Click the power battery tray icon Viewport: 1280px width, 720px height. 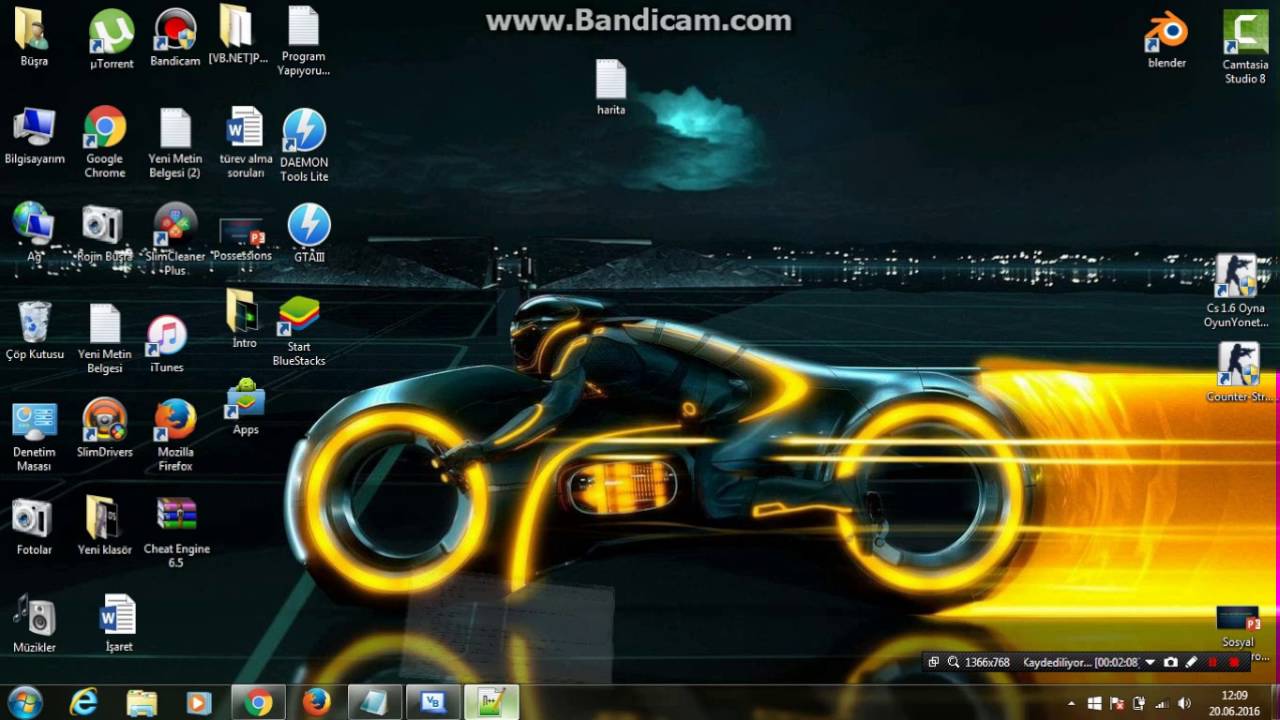[x=1139, y=704]
